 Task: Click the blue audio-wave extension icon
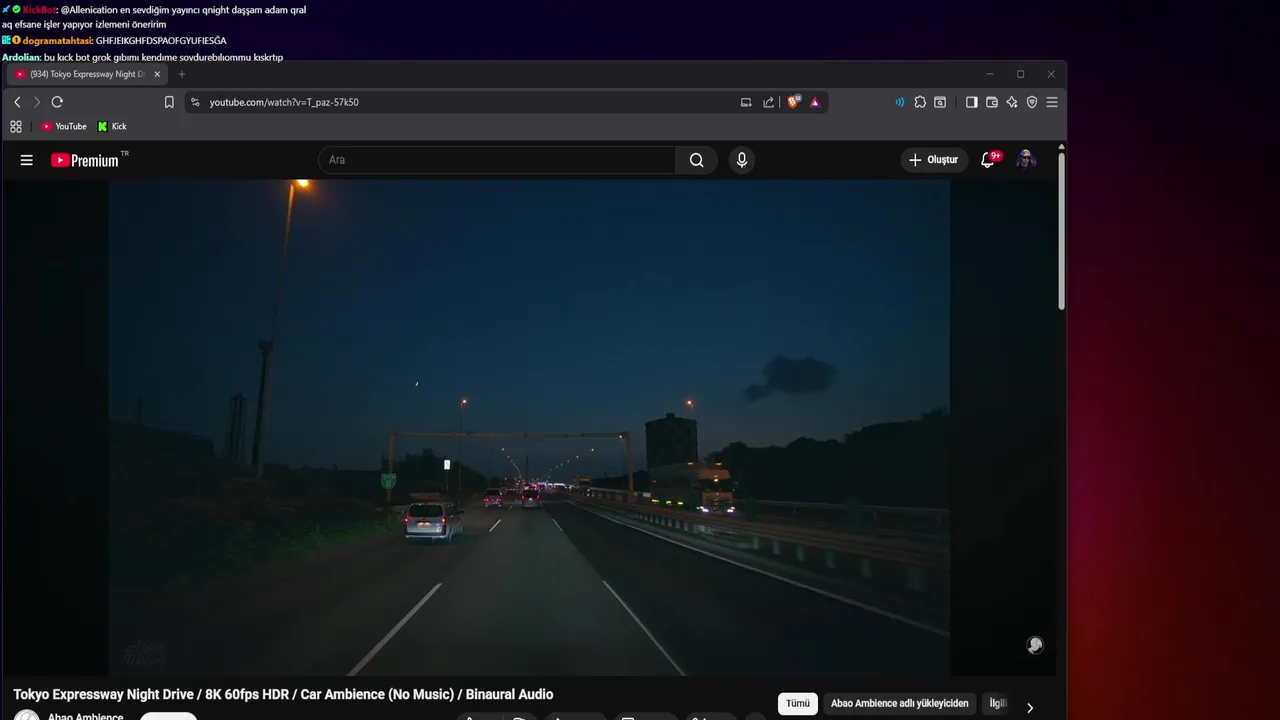899,102
